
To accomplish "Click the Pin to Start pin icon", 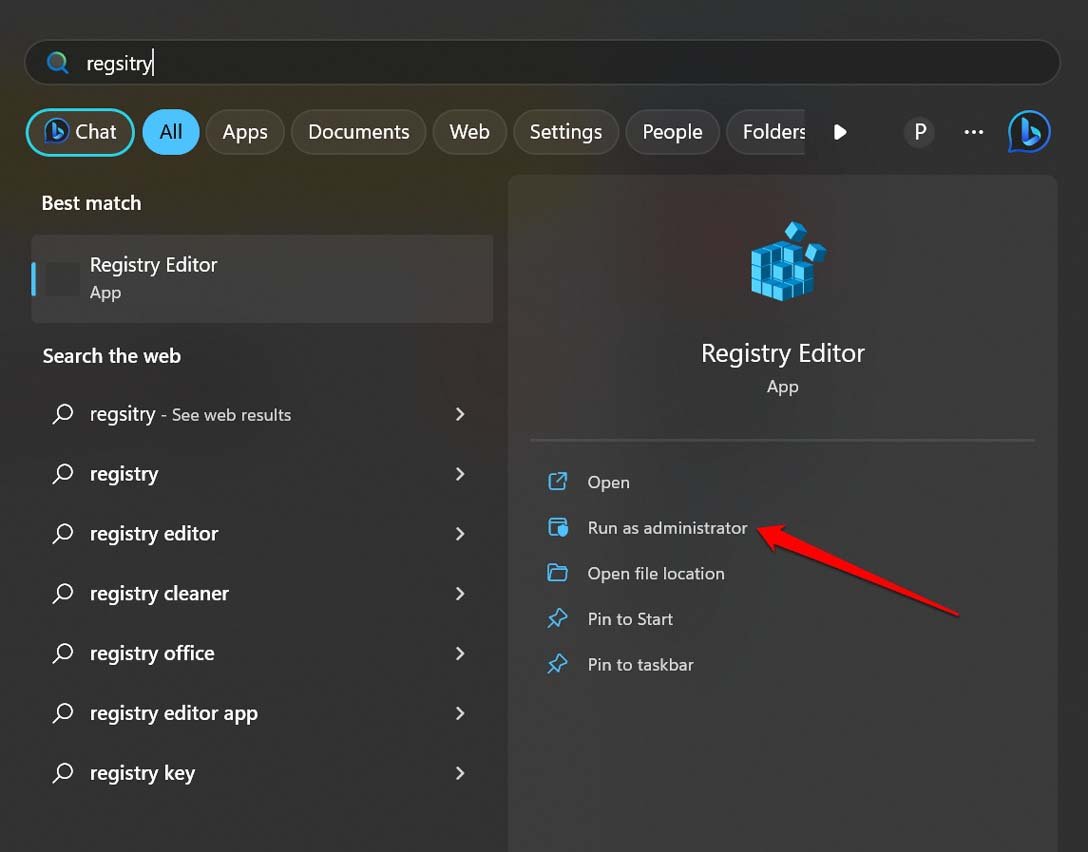I will [x=558, y=618].
